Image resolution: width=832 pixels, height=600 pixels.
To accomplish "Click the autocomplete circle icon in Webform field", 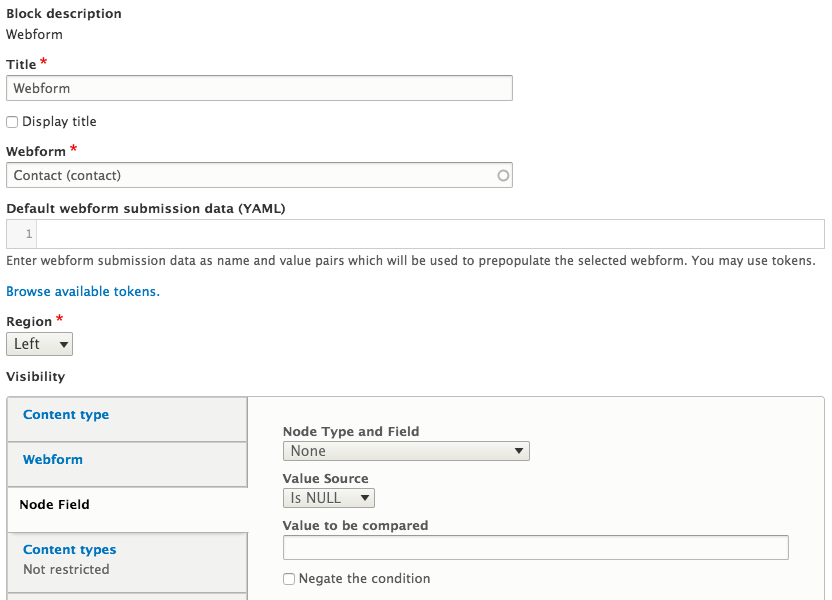I will 503,175.
